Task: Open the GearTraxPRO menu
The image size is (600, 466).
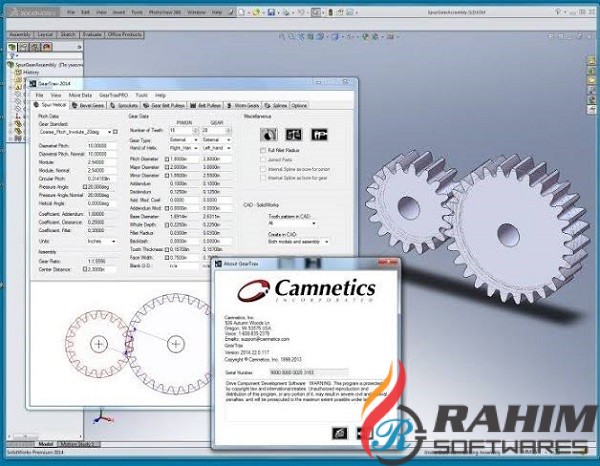Action: coord(113,95)
